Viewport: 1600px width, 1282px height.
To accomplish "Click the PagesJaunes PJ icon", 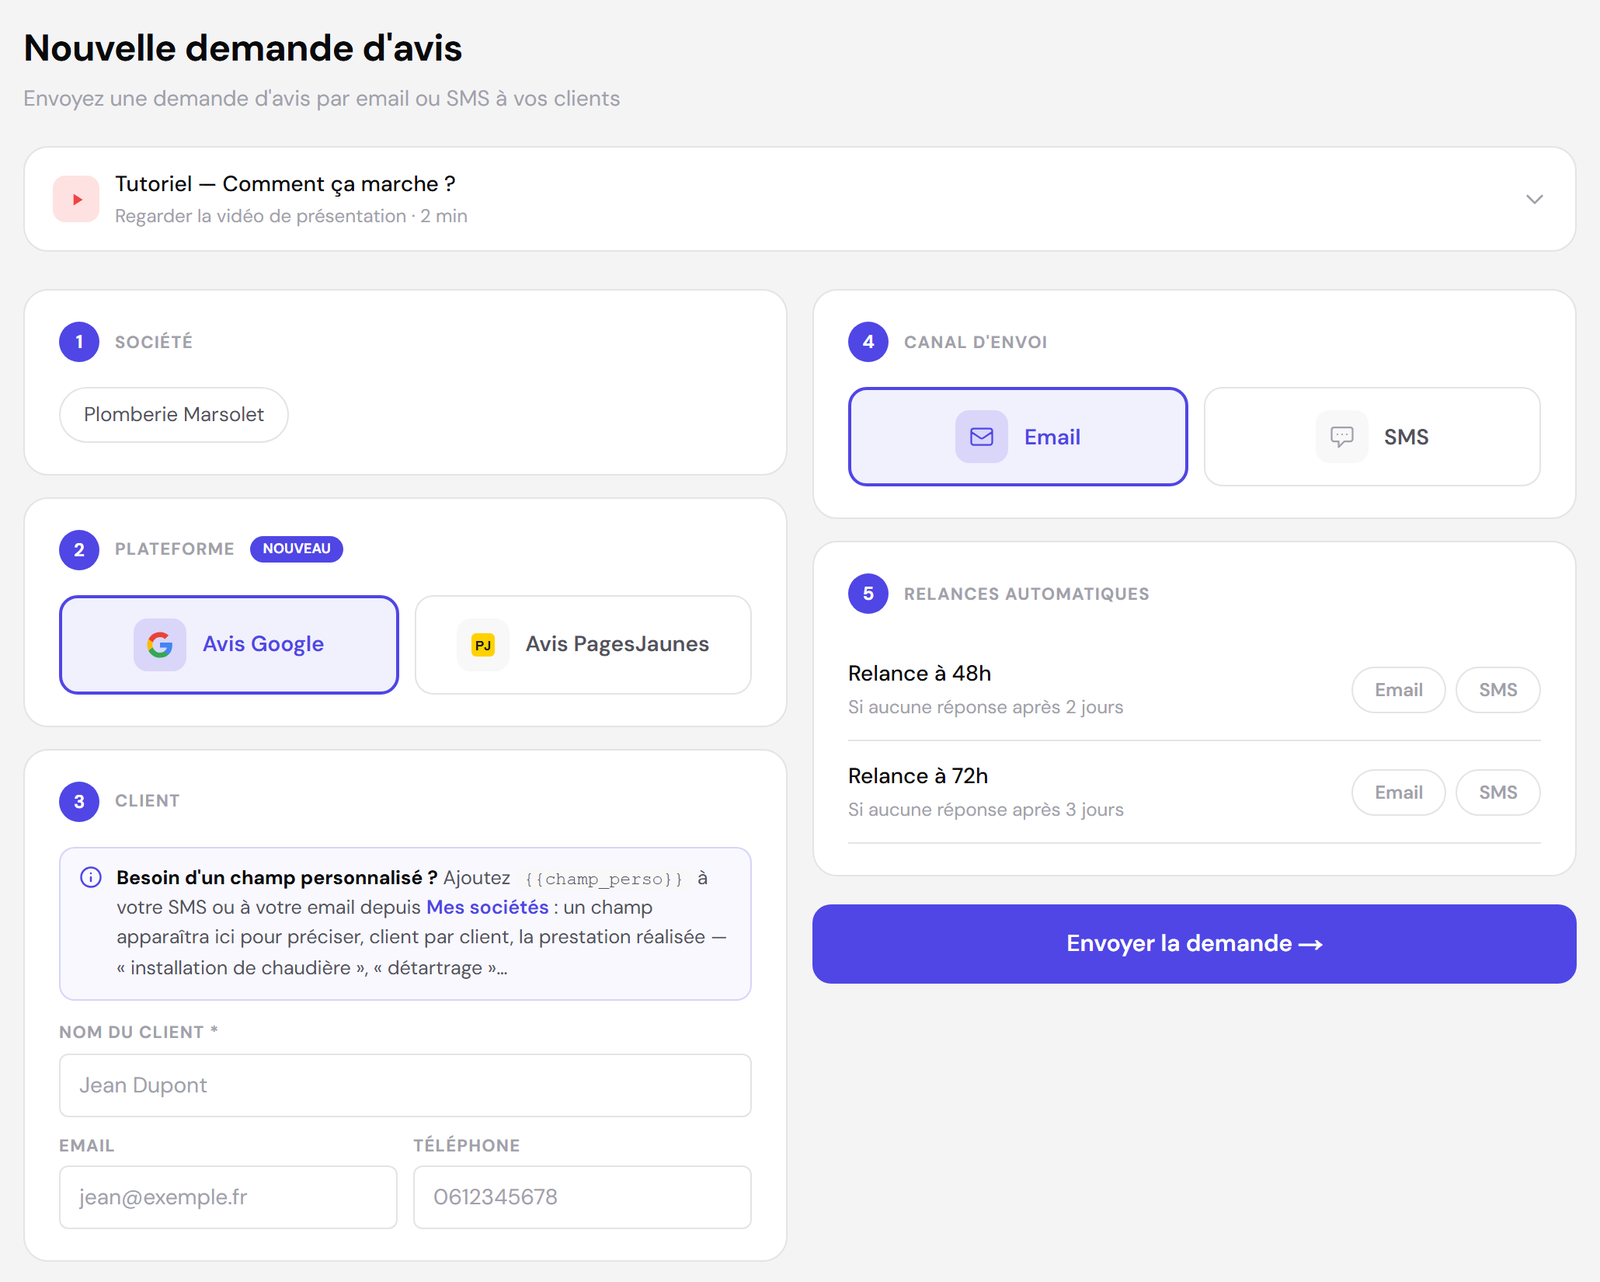I will 483,645.
